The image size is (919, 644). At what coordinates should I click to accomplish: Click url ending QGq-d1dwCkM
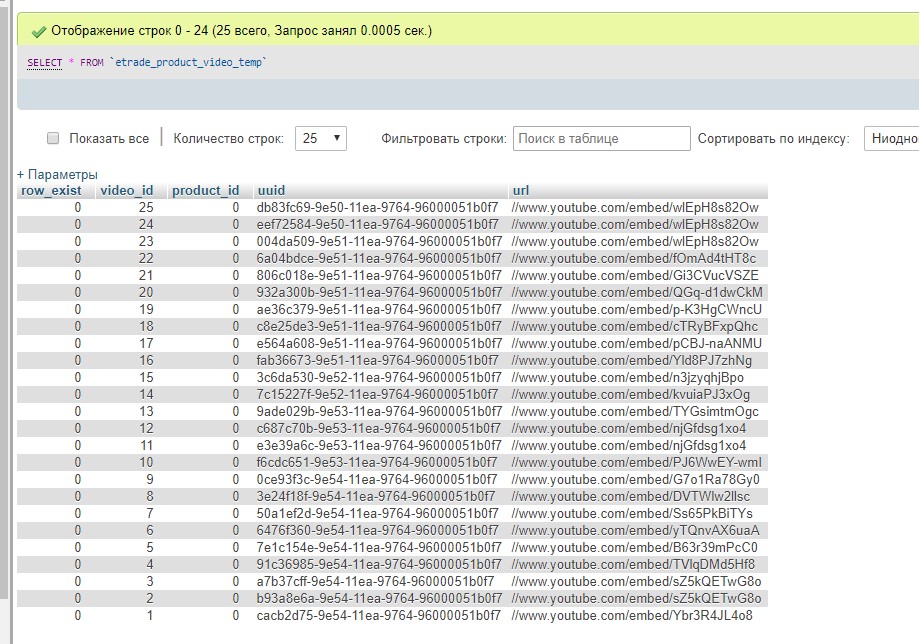click(637, 292)
